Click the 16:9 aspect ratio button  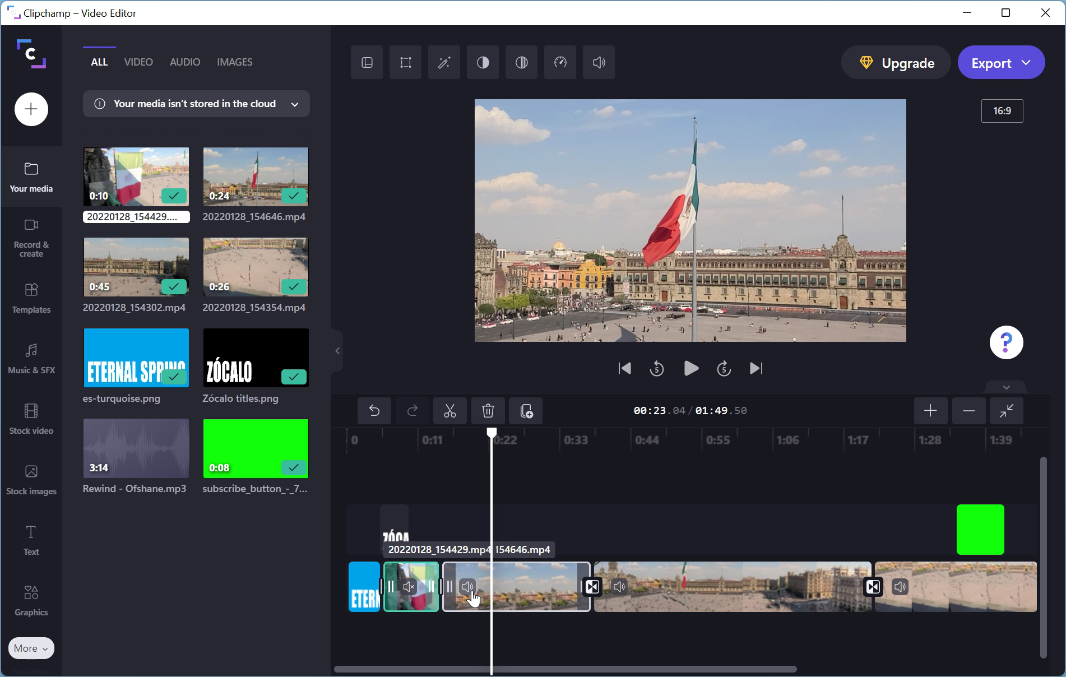pos(1002,111)
